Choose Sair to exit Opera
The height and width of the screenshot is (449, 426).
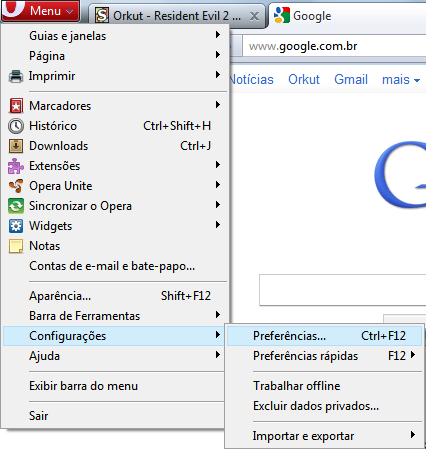[114, 416]
